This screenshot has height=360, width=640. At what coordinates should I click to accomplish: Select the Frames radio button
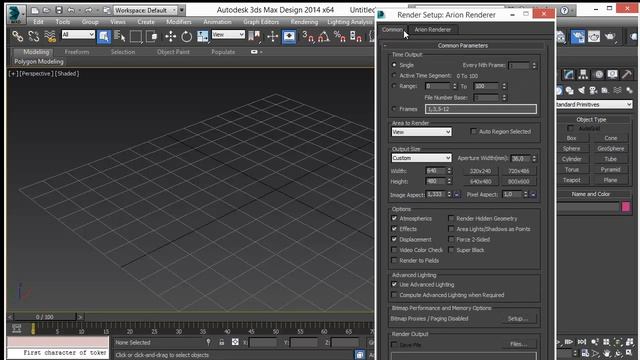coord(394,109)
